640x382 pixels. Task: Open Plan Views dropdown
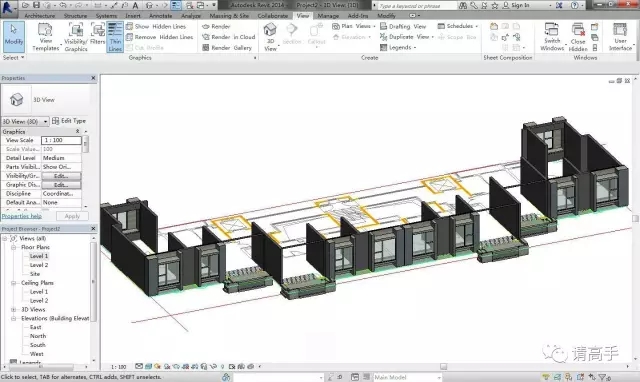pos(353,26)
